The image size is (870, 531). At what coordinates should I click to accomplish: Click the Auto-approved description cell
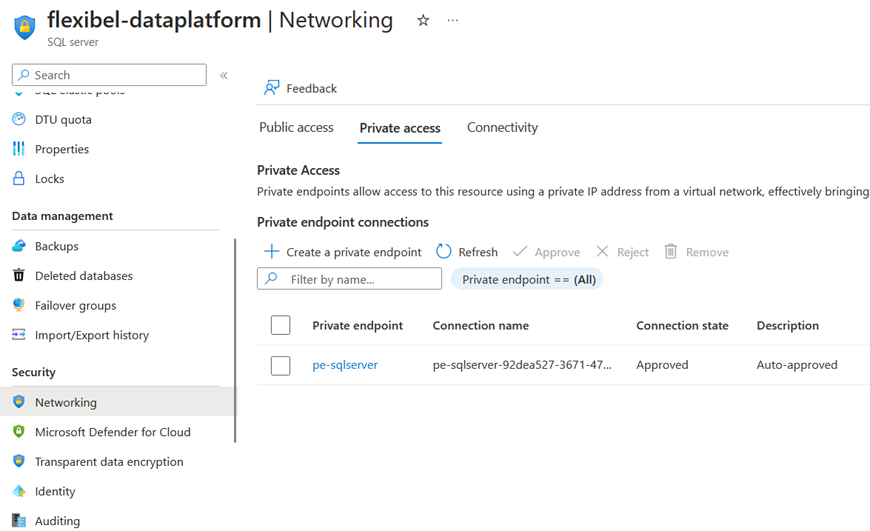(x=797, y=365)
